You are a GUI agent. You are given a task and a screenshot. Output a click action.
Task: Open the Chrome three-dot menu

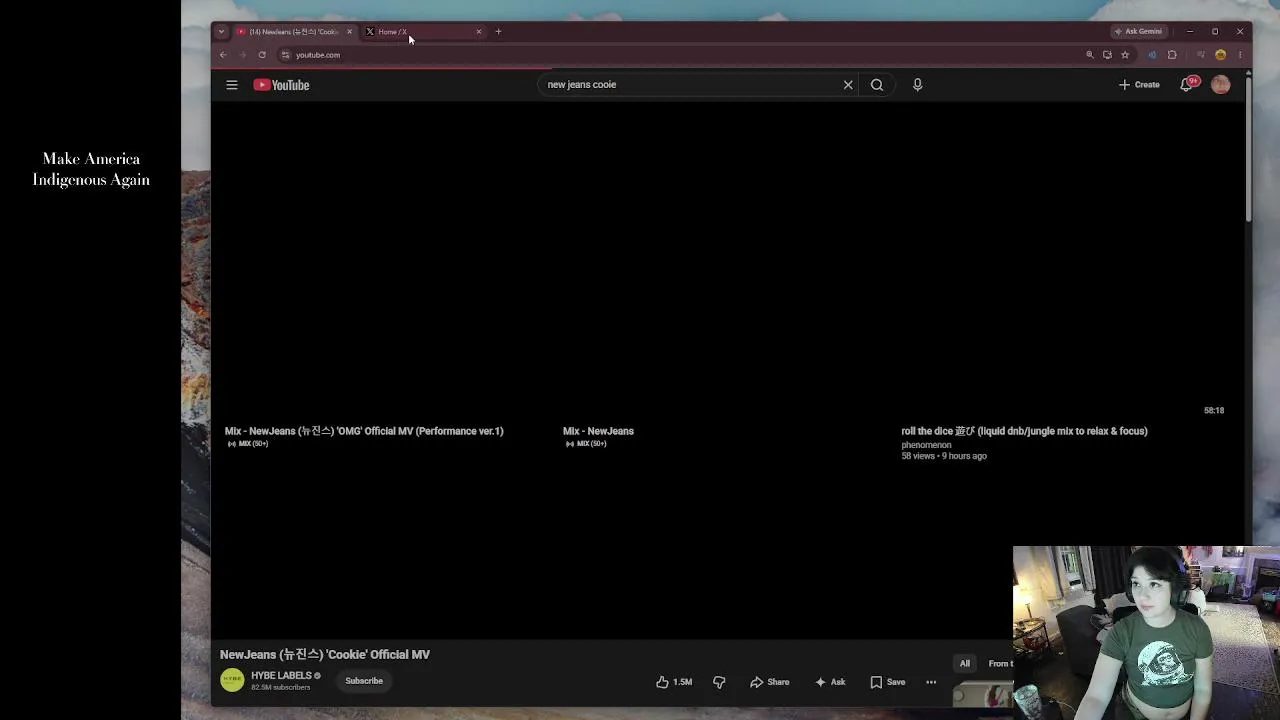coord(1240,55)
